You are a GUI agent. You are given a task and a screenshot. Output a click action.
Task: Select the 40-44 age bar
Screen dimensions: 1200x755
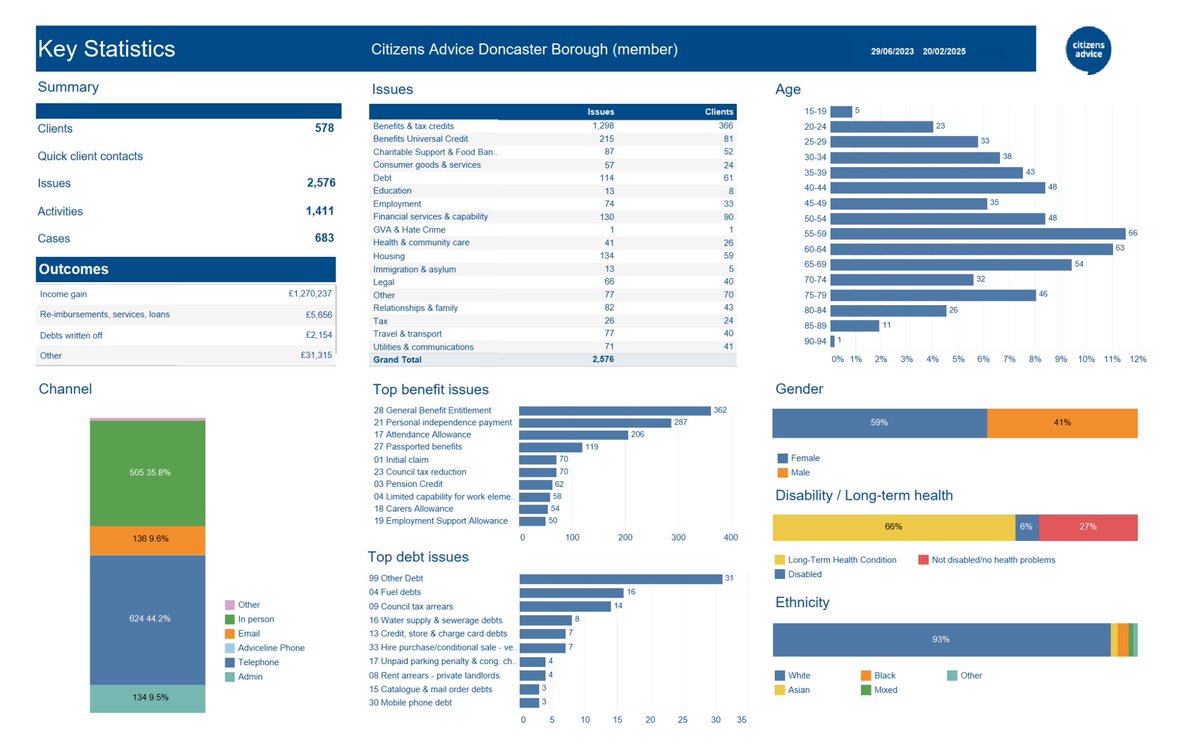938,187
